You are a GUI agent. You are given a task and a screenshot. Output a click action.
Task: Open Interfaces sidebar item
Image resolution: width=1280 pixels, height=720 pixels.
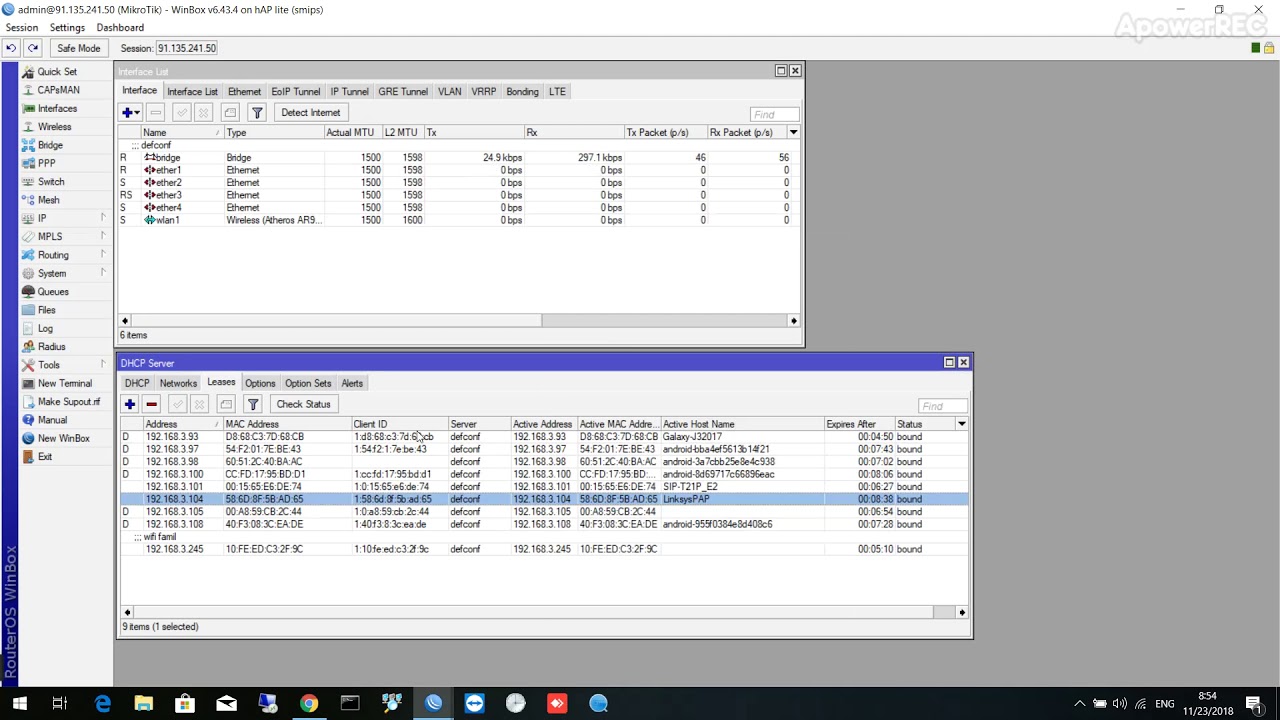click(57, 108)
